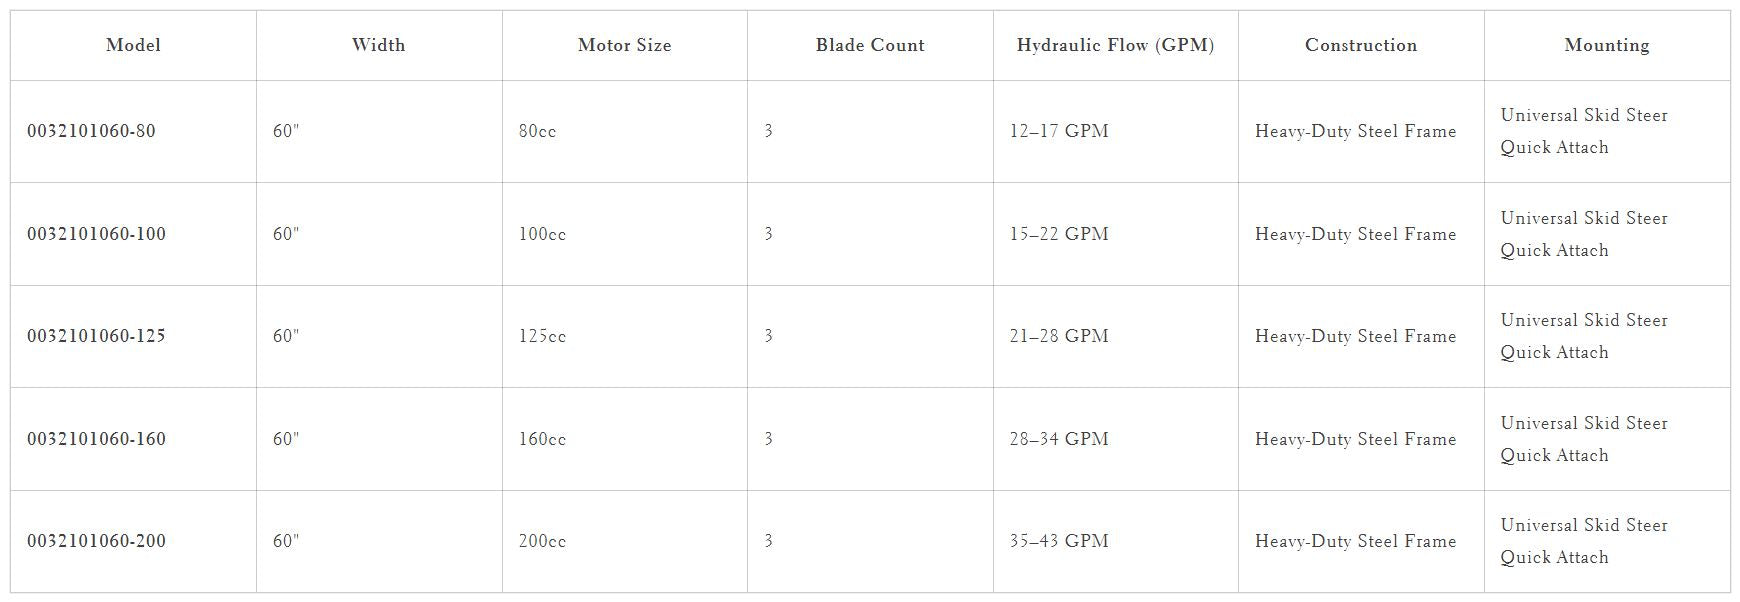The image size is (1740, 602).
Task: Click model 0032101060-100 cell
Action: [96, 234]
